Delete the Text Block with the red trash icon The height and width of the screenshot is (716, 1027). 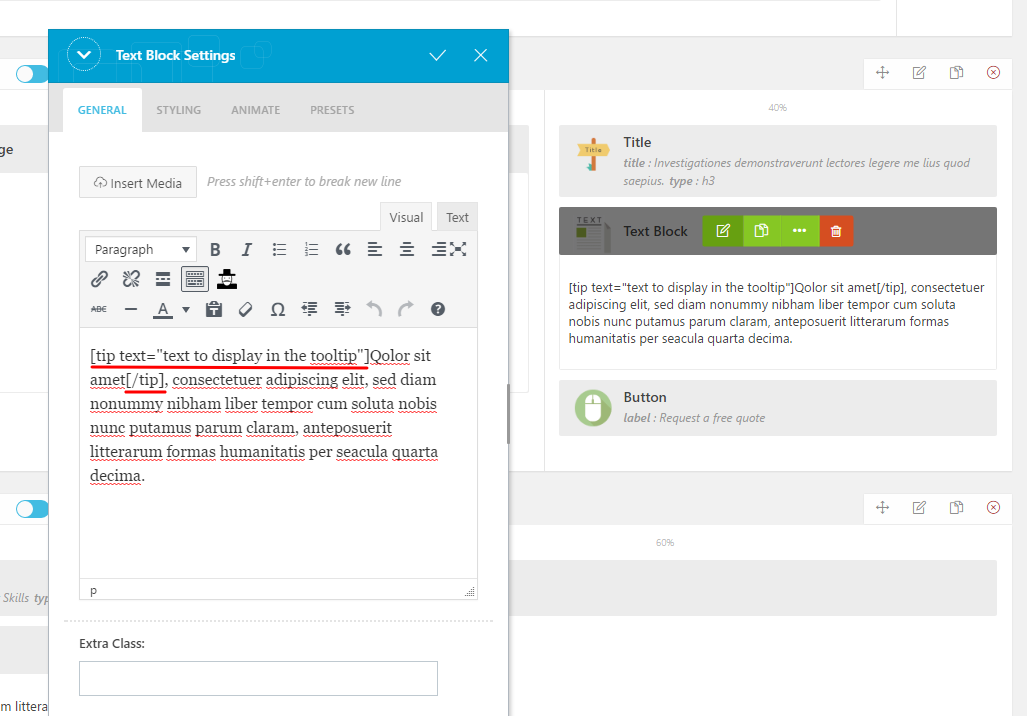(836, 231)
